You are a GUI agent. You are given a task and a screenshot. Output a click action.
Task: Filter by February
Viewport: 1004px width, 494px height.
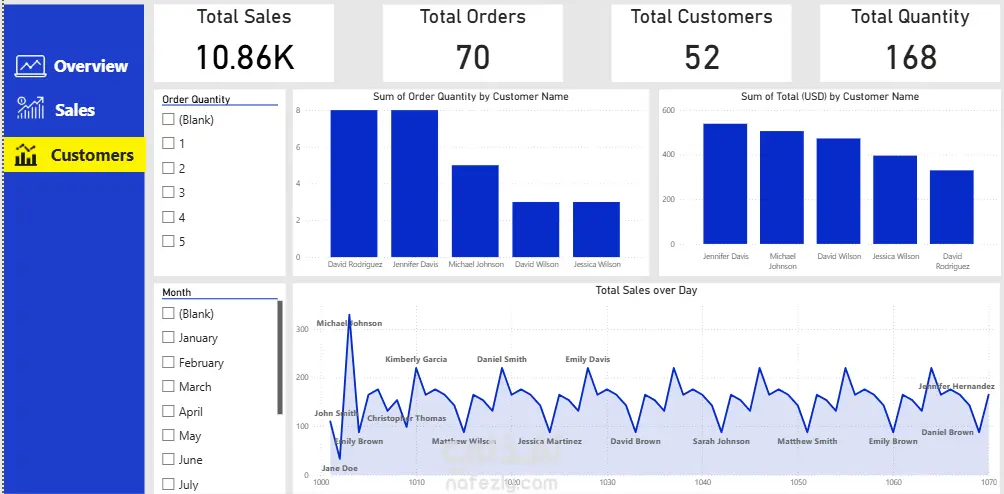click(x=168, y=362)
